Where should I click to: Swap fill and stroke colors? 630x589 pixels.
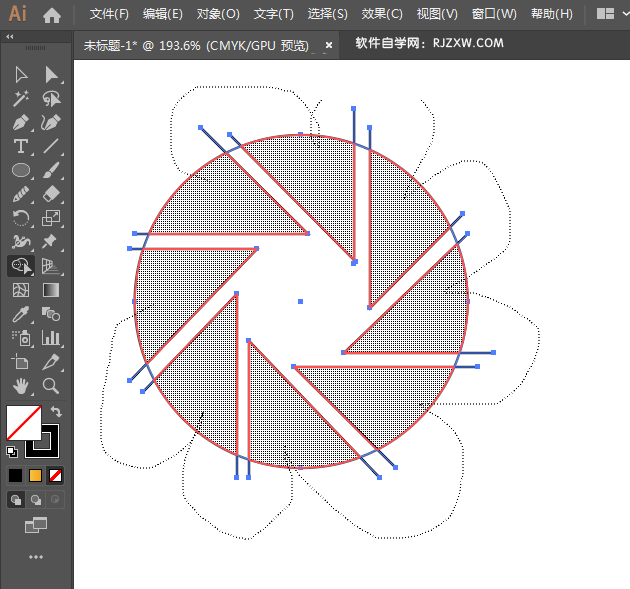click(56, 411)
